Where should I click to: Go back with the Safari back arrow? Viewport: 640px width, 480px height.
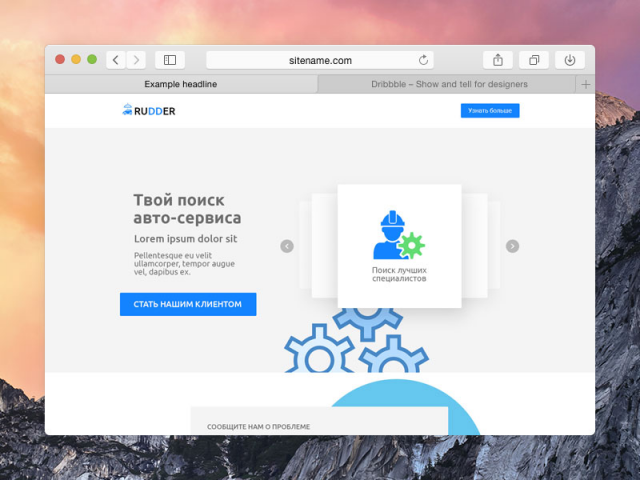[116, 60]
